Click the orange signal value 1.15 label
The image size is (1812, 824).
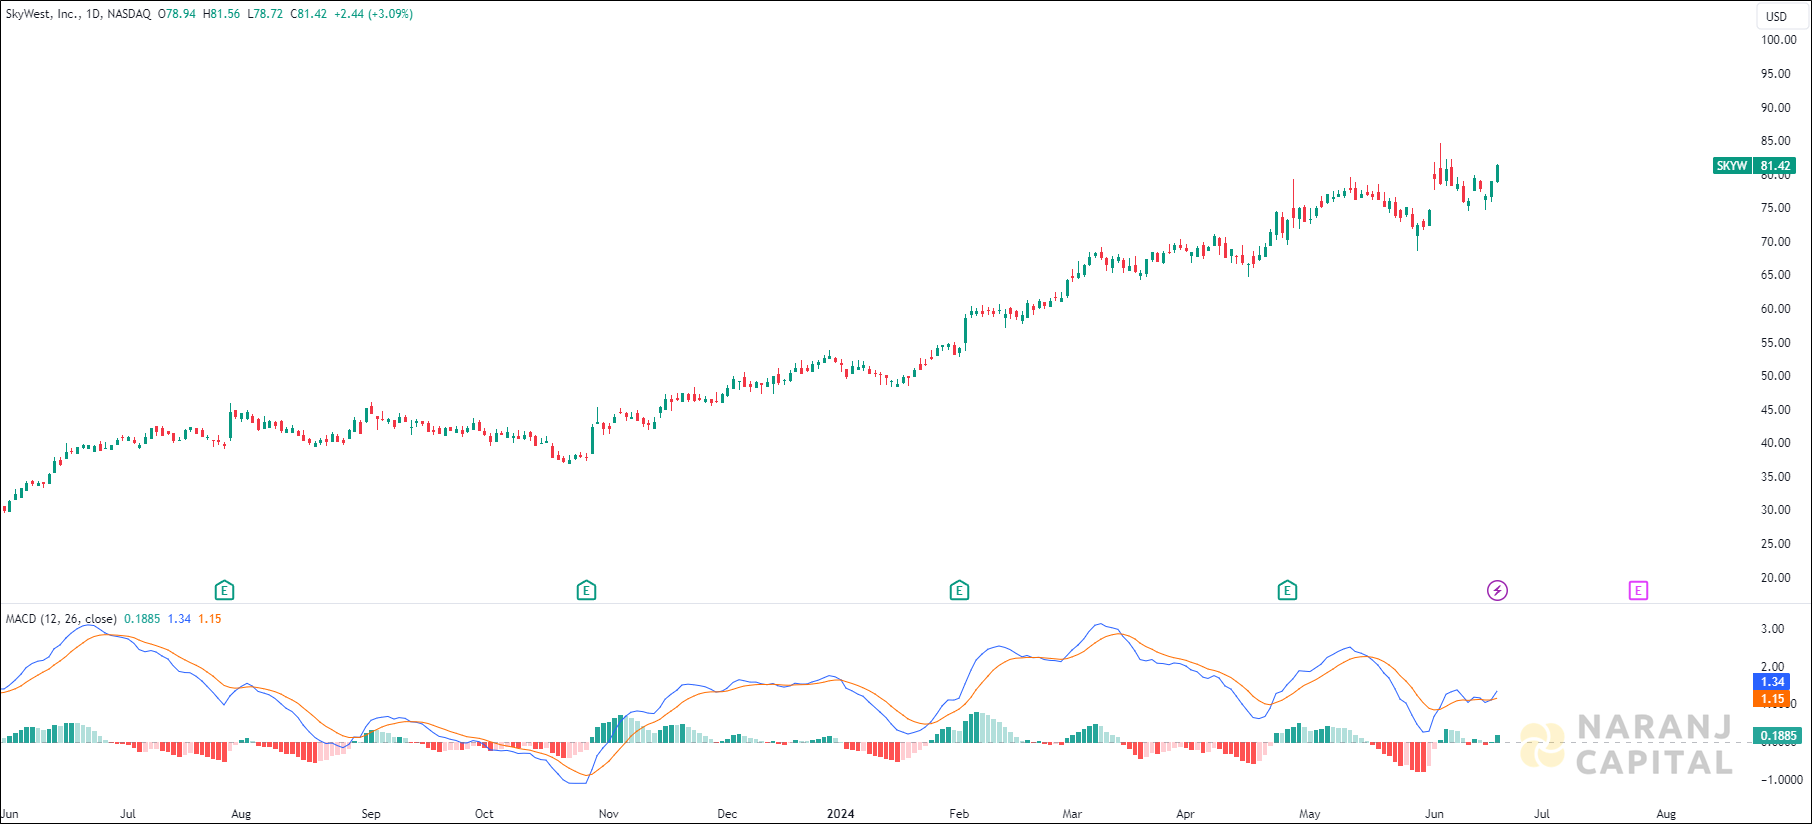pyautogui.click(x=1773, y=699)
